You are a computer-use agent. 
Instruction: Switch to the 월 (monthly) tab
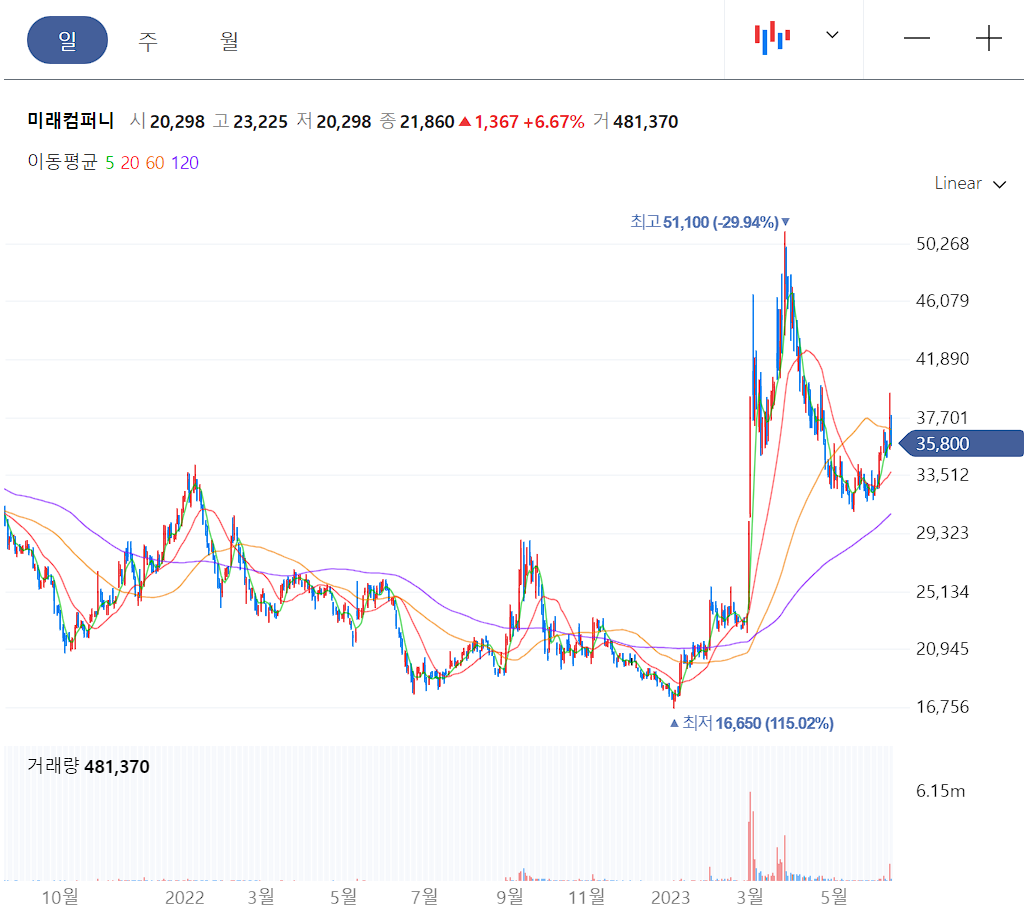coord(228,40)
